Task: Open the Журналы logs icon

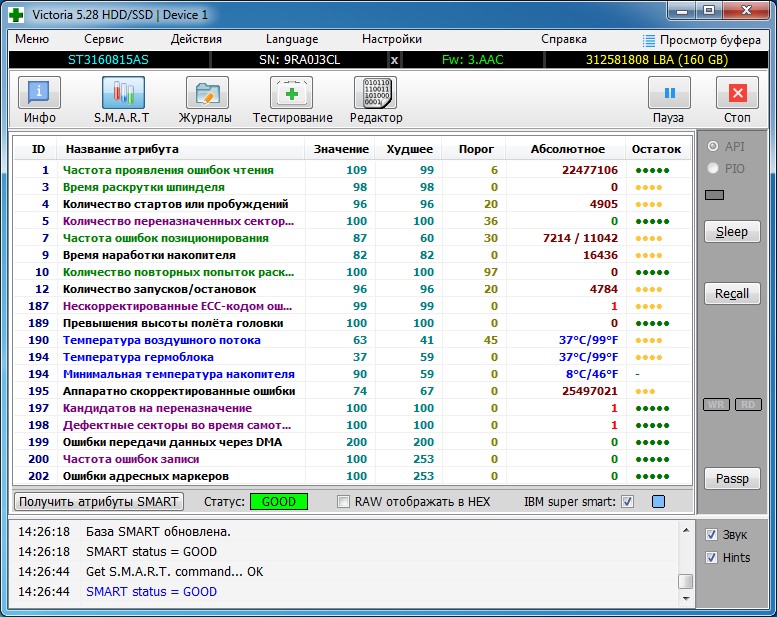Action: (x=207, y=93)
